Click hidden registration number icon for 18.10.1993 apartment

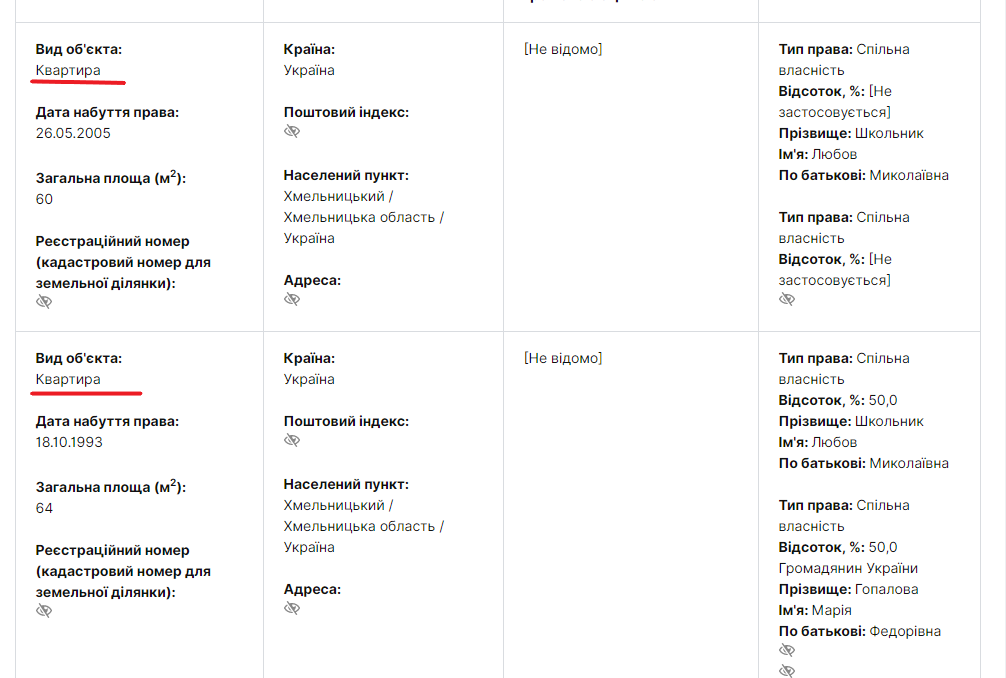(44, 611)
